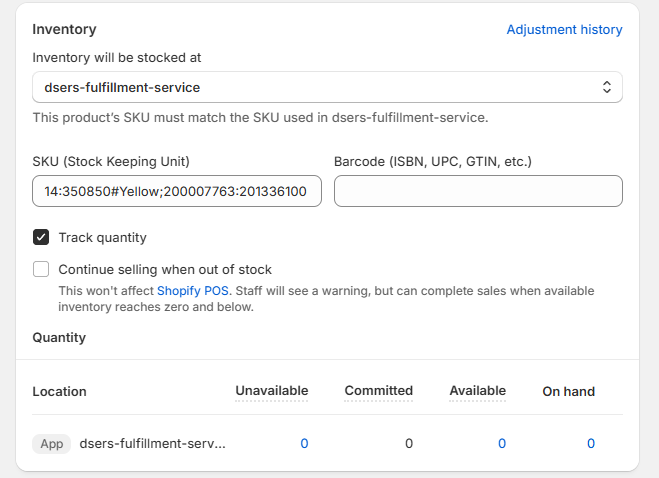659x478 pixels.
Task: Click the Committed quantity value 0
Action: [409, 443]
